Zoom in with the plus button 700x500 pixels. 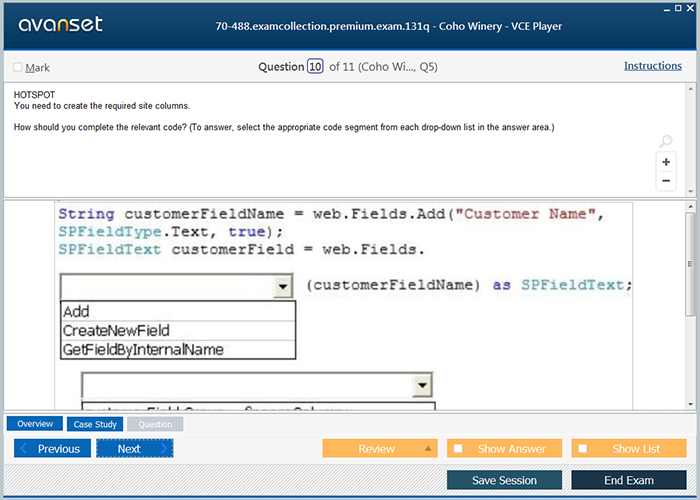[666, 162]
